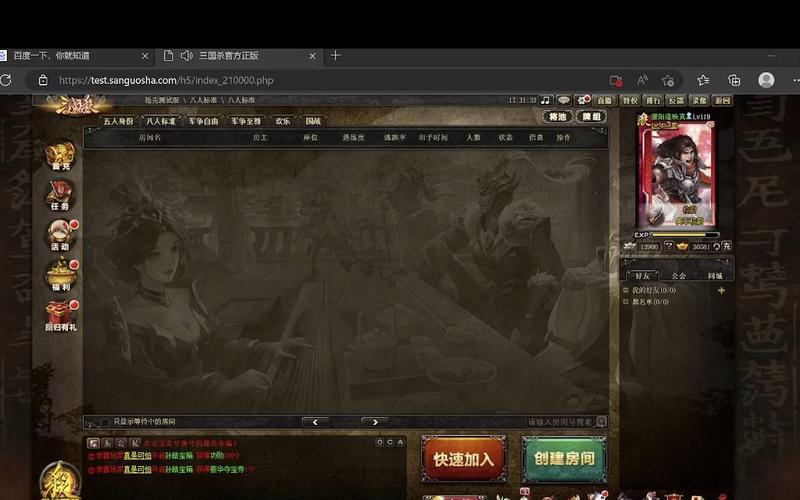This screenshot has height=500, width=800.
Task: Click the 录像 replay button
Action: tap(699, 101)
